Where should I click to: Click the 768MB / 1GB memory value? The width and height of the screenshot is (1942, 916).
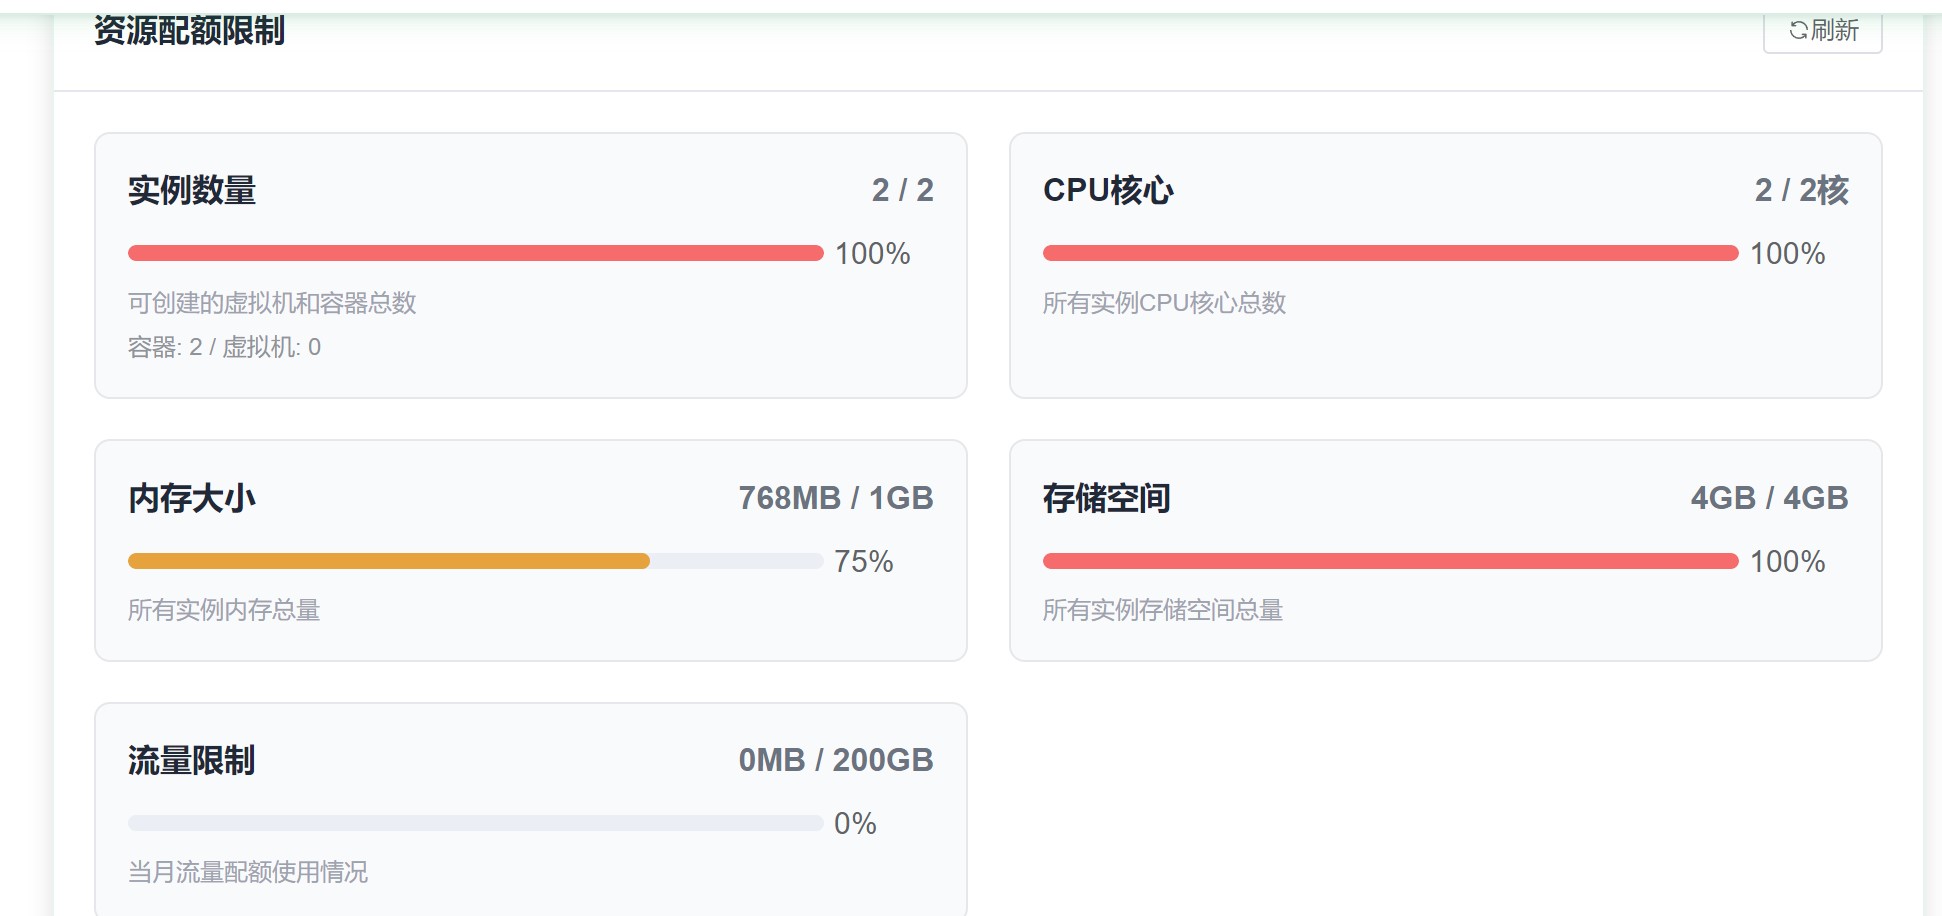coord(835,498)
